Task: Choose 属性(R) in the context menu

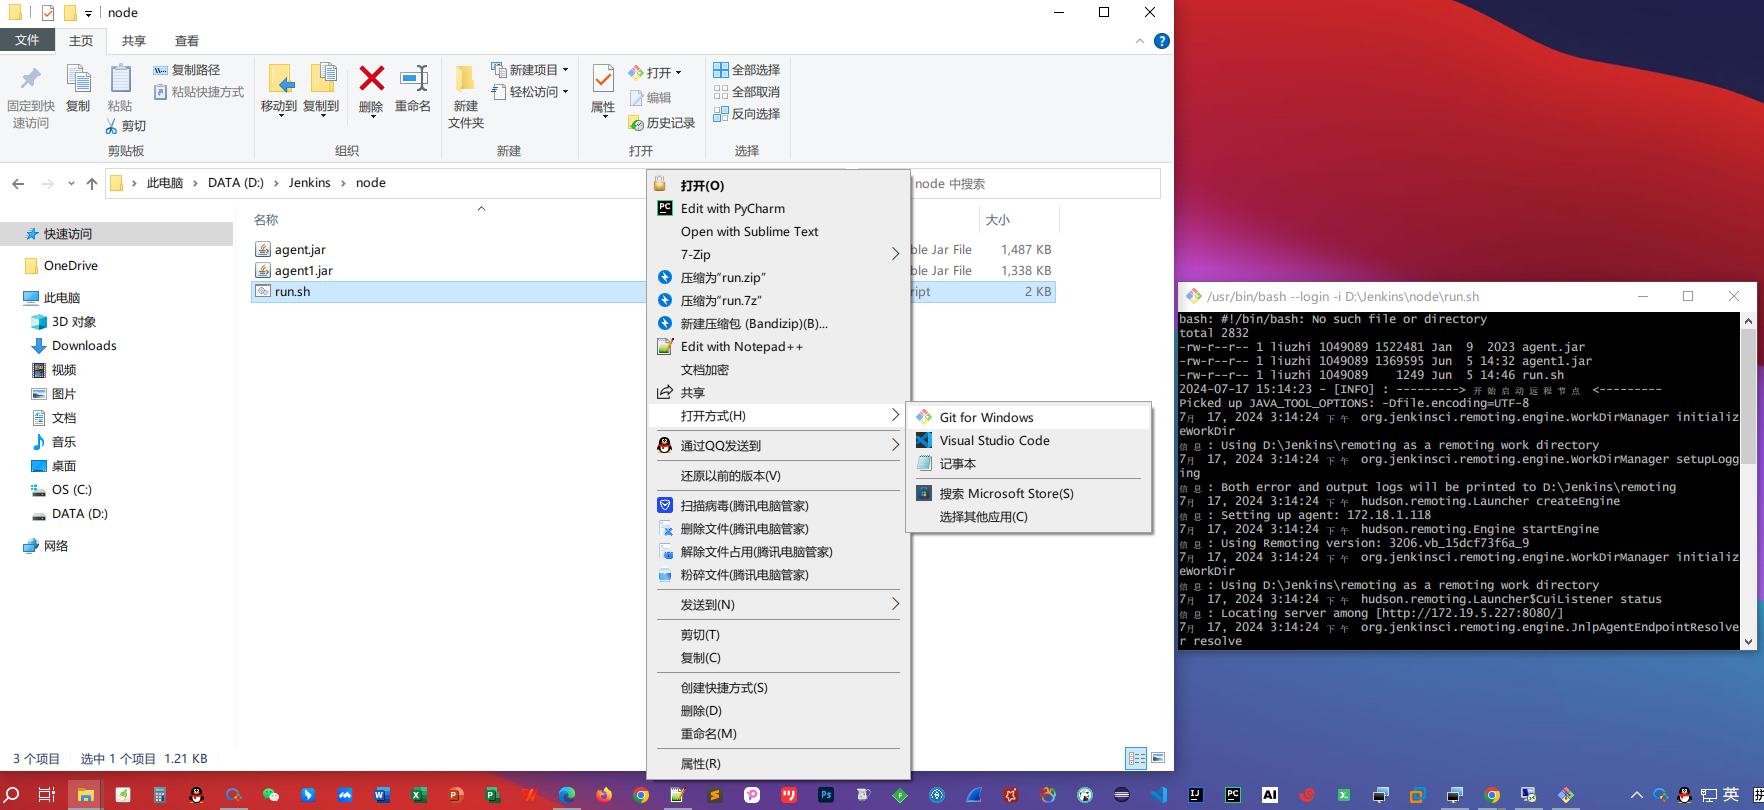Action: point(779,764)
